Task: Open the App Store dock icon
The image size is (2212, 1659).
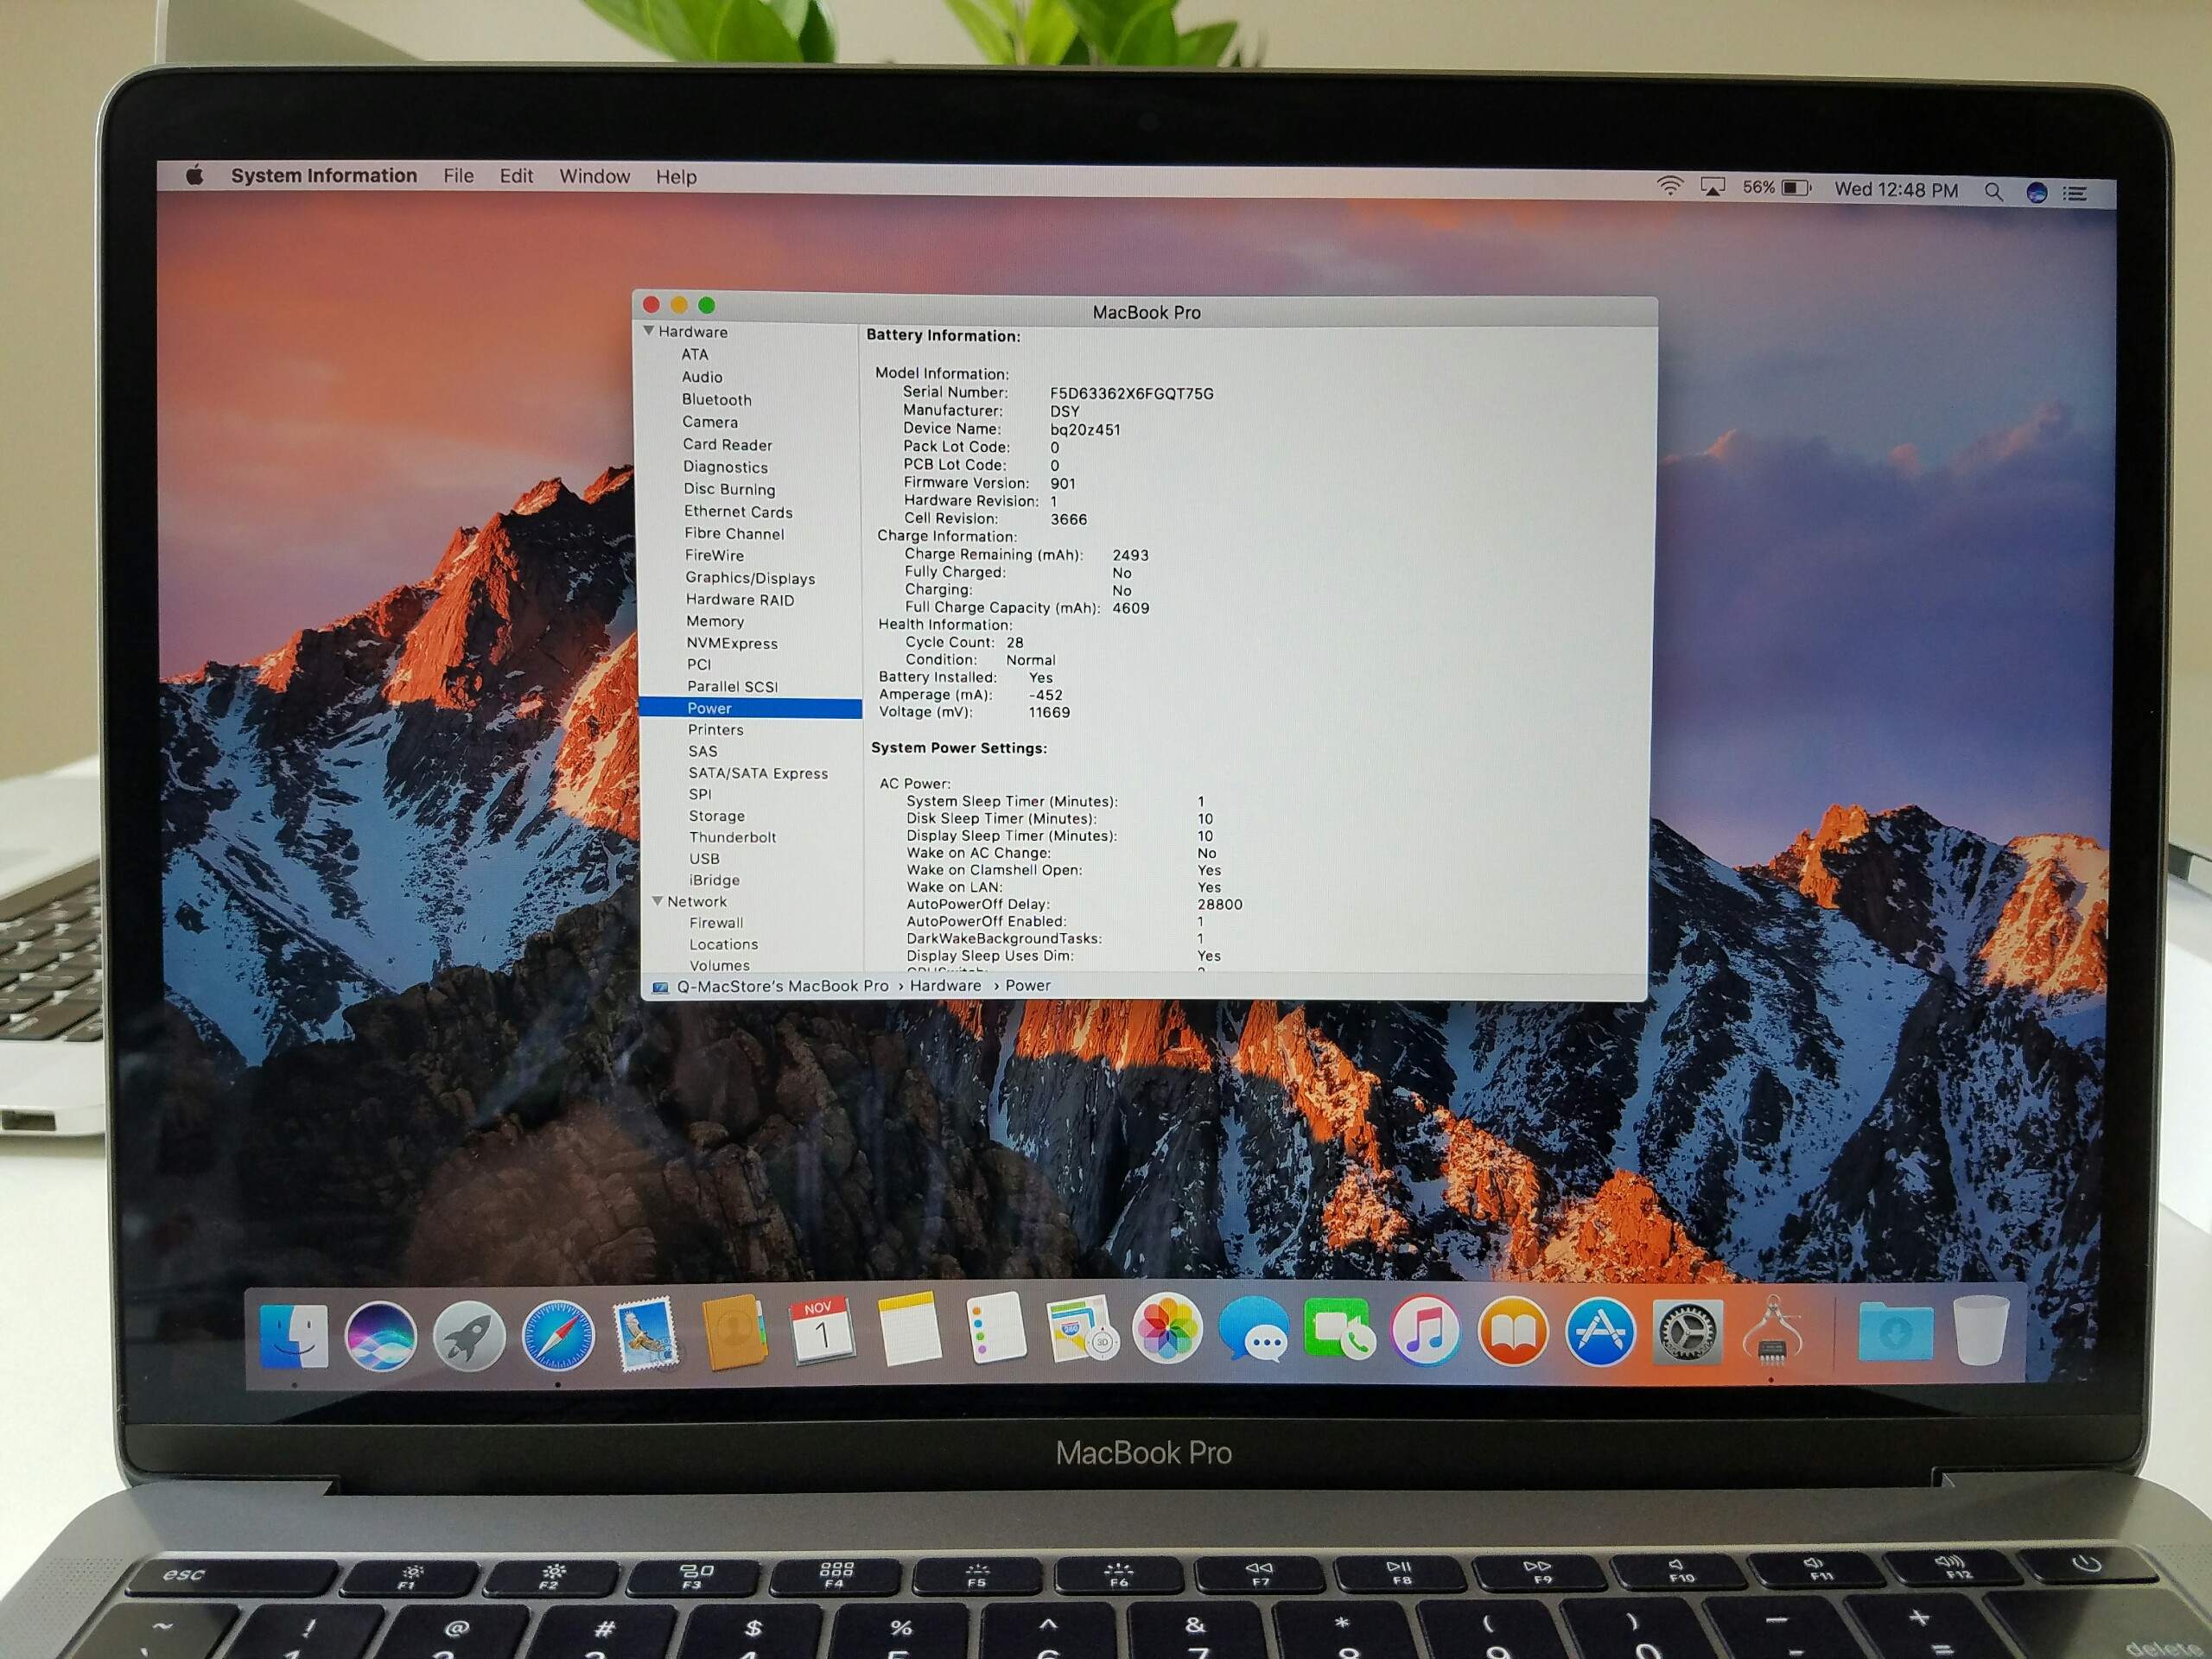Action: pyautogui.click(x=1599, y=1332)
